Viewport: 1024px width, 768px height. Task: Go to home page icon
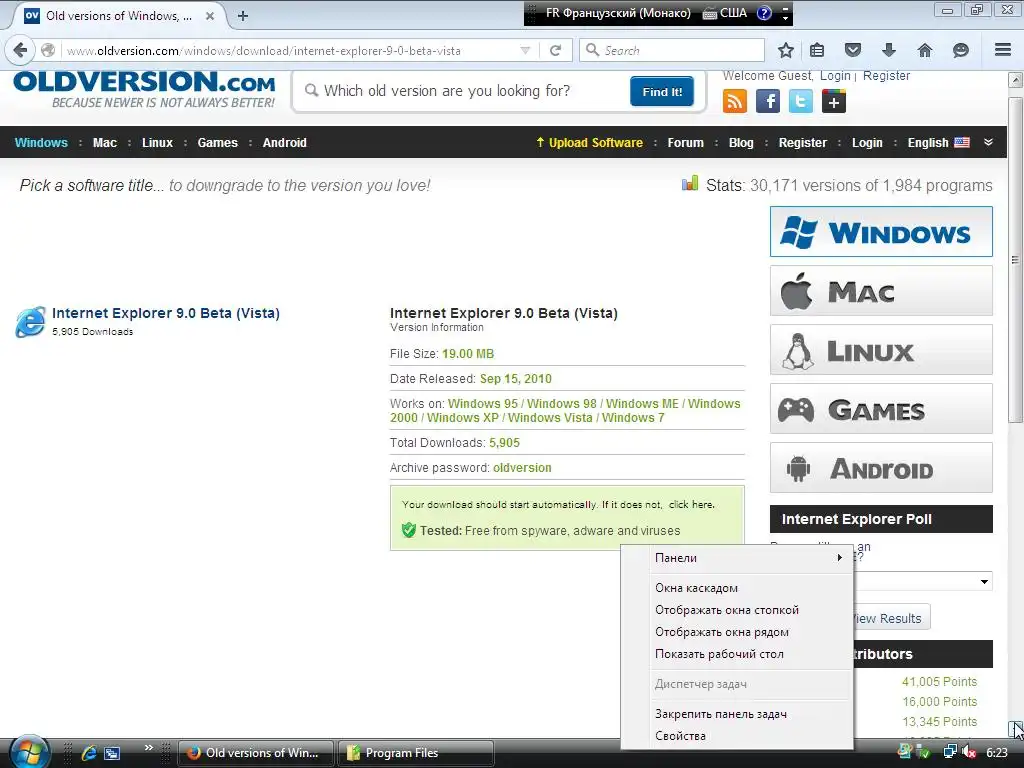click(925, 50)
